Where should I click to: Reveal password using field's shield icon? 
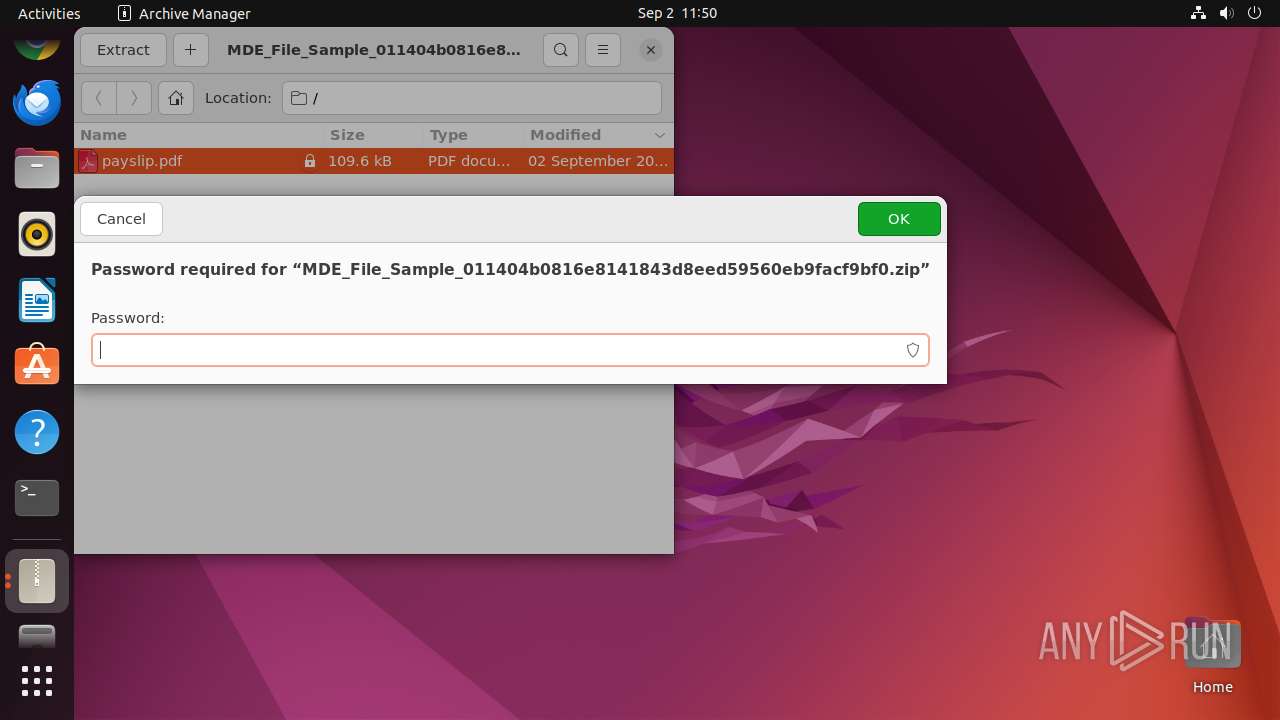pyautogui.click(x=913, y=350)
